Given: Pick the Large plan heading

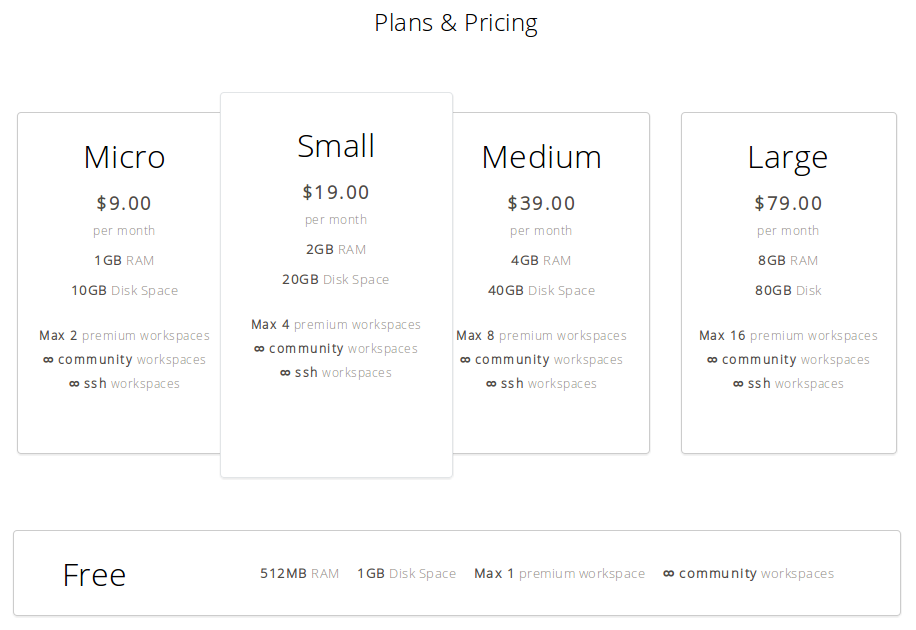Looking at the screenshot, I should 787,158.
